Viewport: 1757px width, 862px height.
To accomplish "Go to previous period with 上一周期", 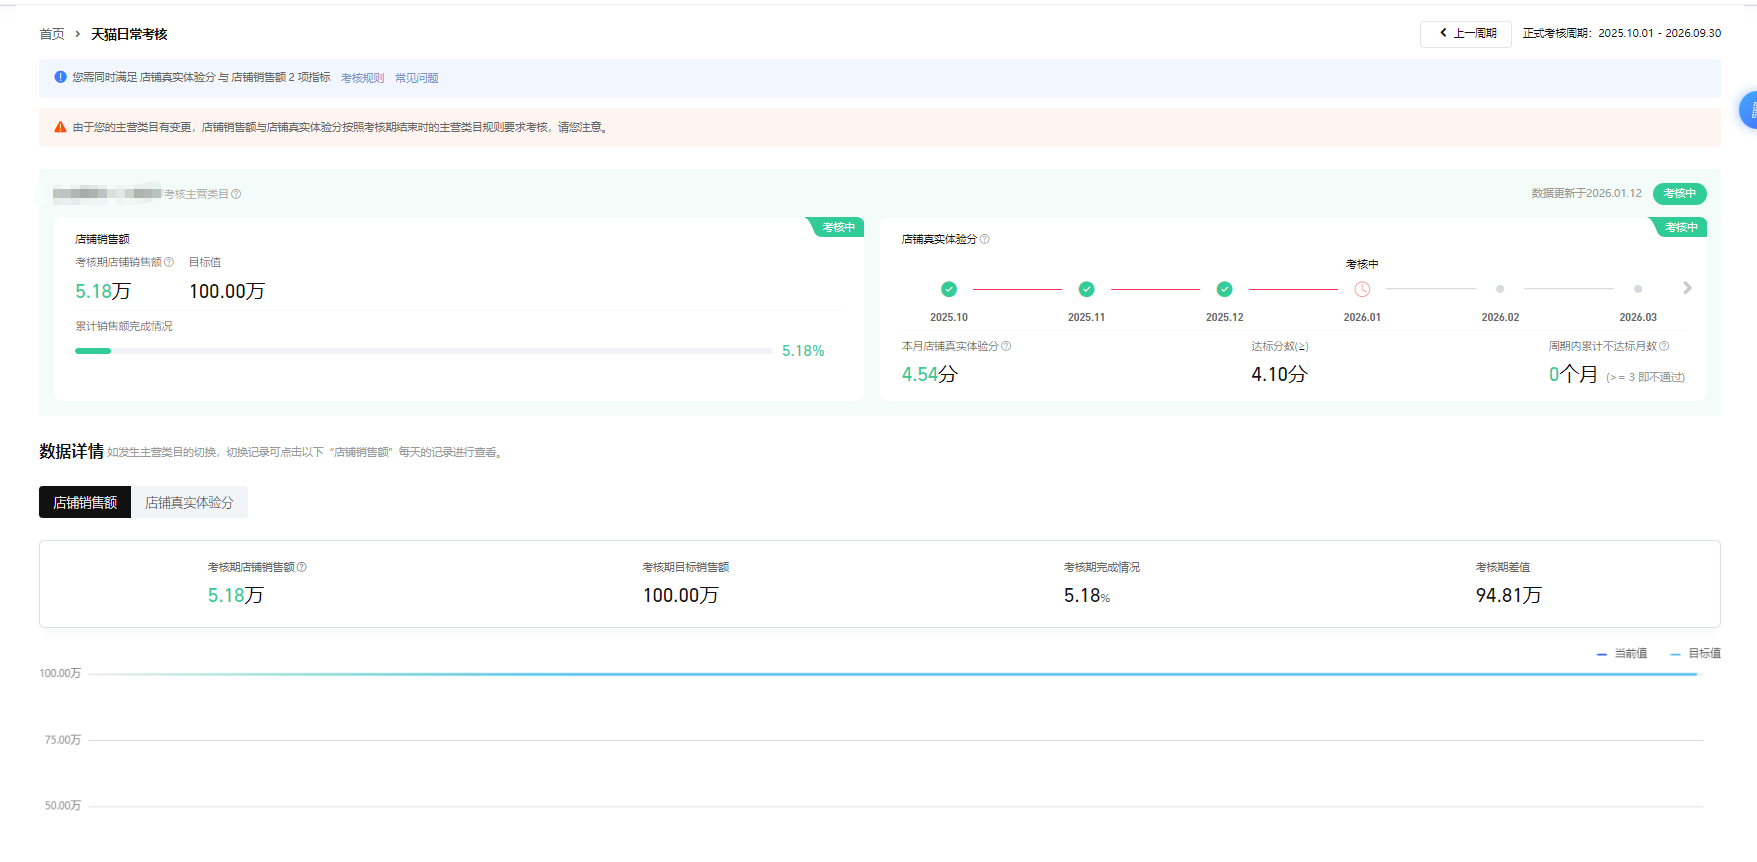I will tap(1466, 33).
